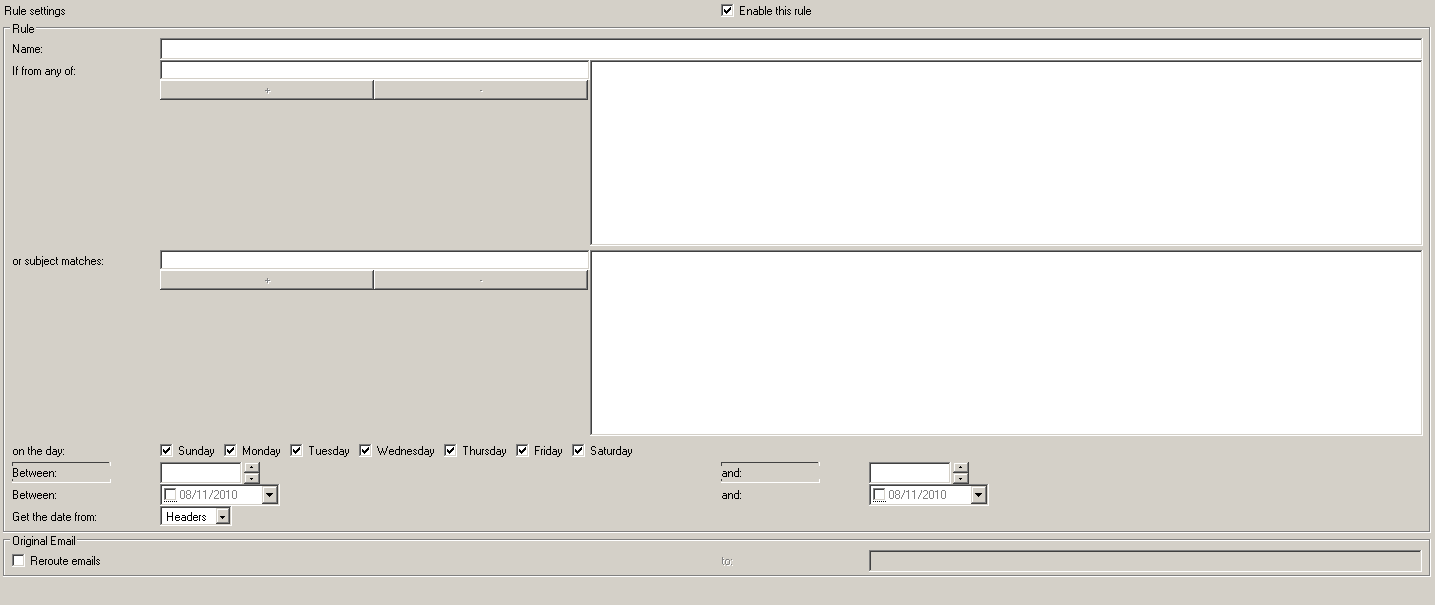Click the 'If from any of' input field

pyautogui.click(x=374, y=70)
